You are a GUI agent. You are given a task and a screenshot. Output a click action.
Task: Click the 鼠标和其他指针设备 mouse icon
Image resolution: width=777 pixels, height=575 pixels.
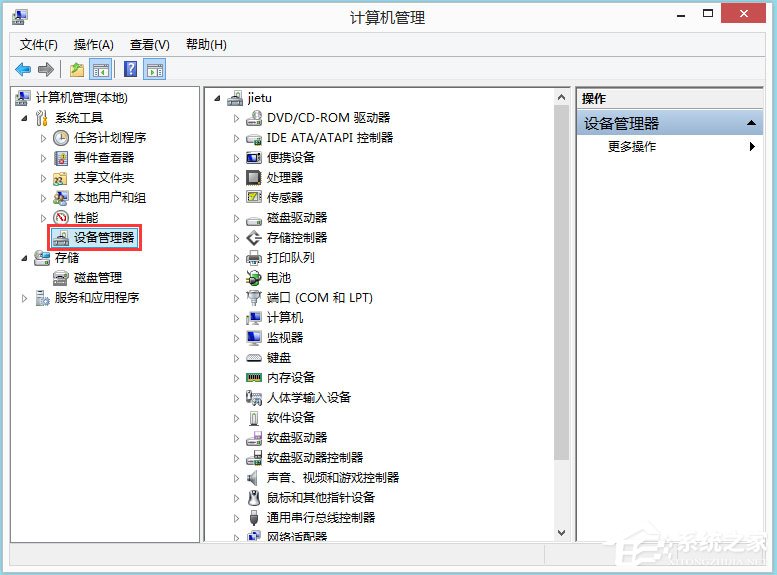(254, 498)
